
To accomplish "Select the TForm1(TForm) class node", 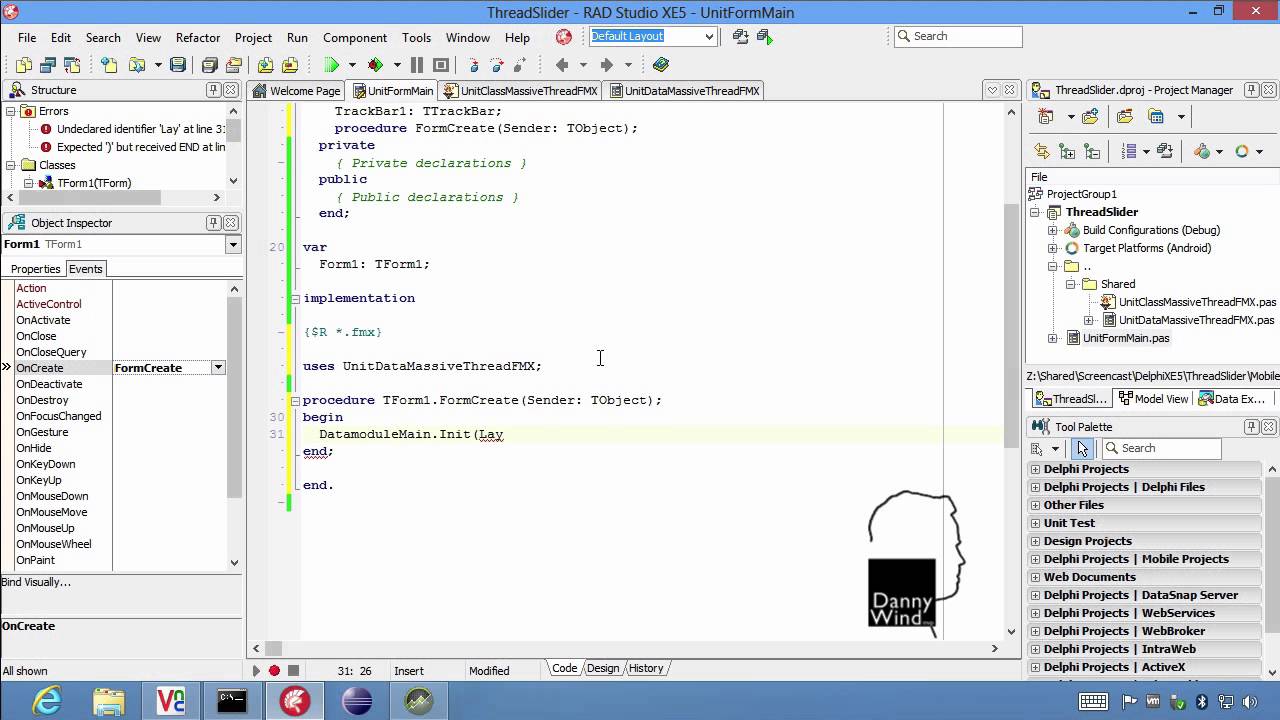I will [x=94, y=183].
